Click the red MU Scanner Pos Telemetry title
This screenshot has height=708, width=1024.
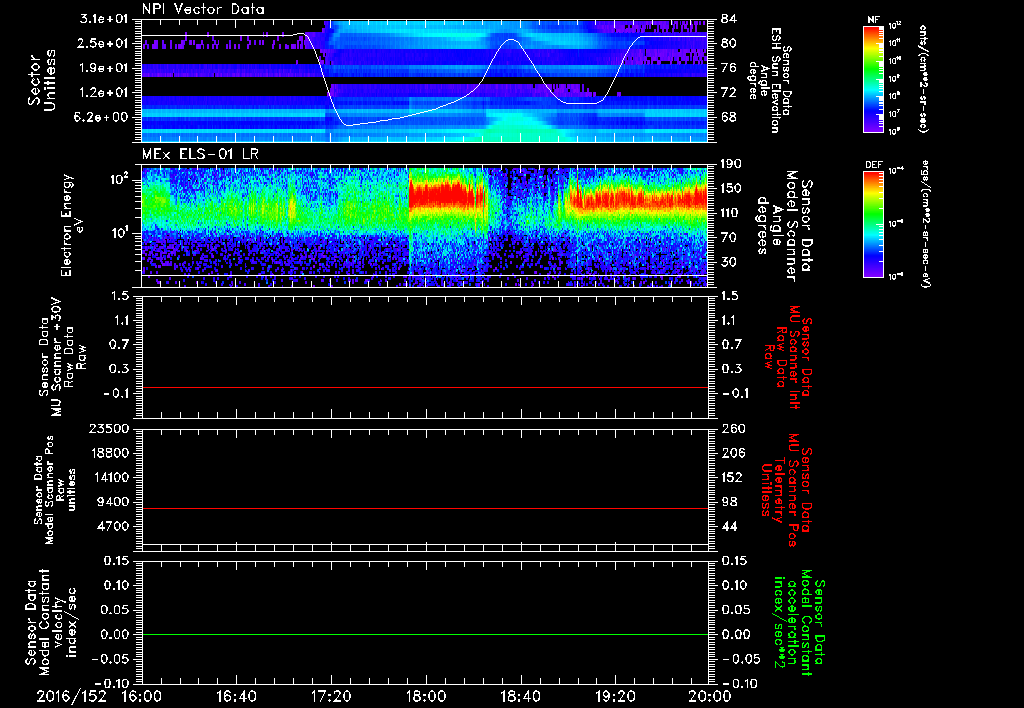[x=786, y=490]
